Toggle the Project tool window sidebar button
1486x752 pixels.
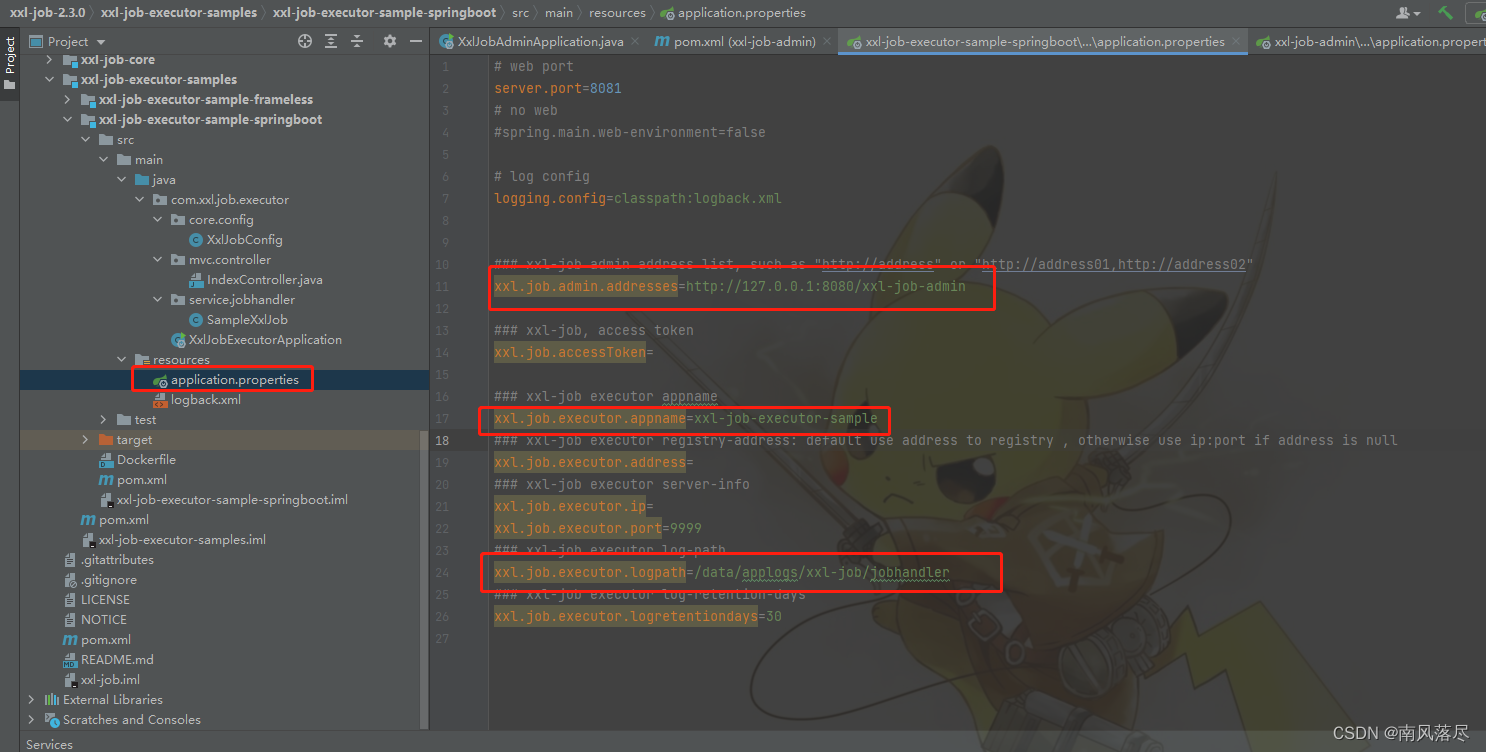pos(10,62)
